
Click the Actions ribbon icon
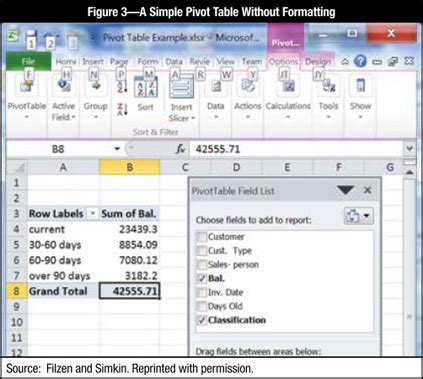(248, 87)
